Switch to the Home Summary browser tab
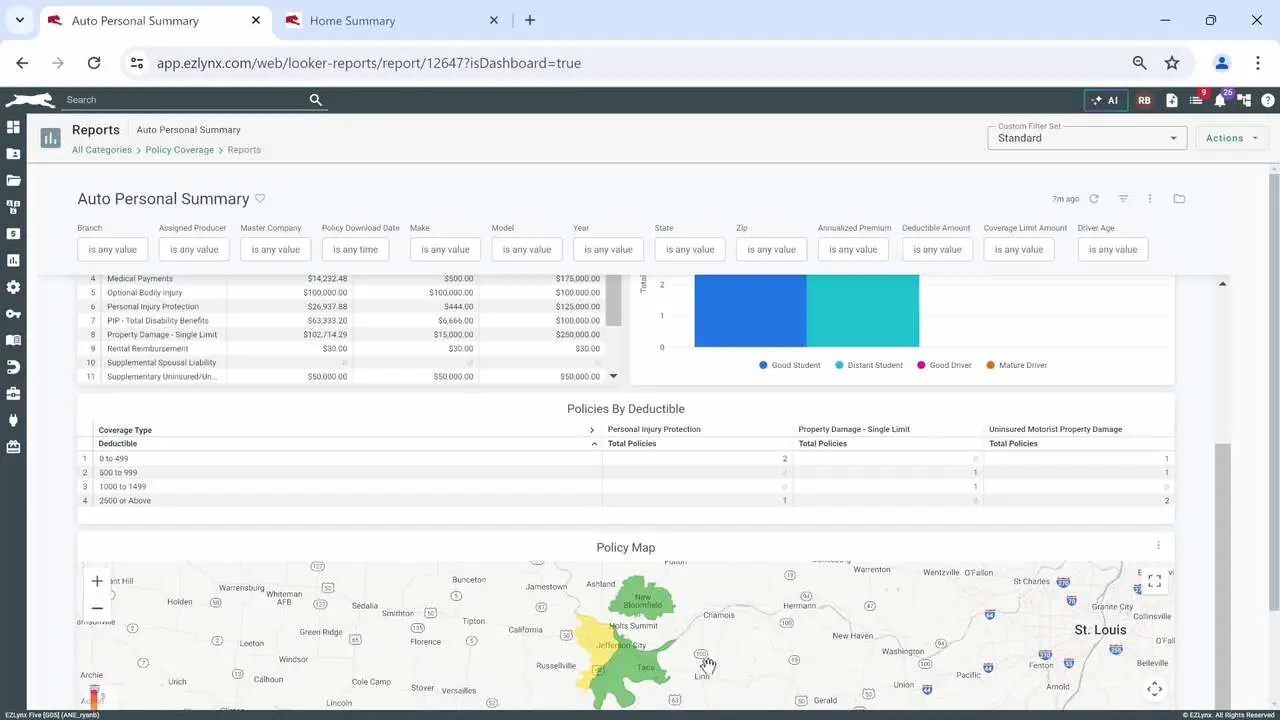This screenshot has width=1280, height=720. 352,20
